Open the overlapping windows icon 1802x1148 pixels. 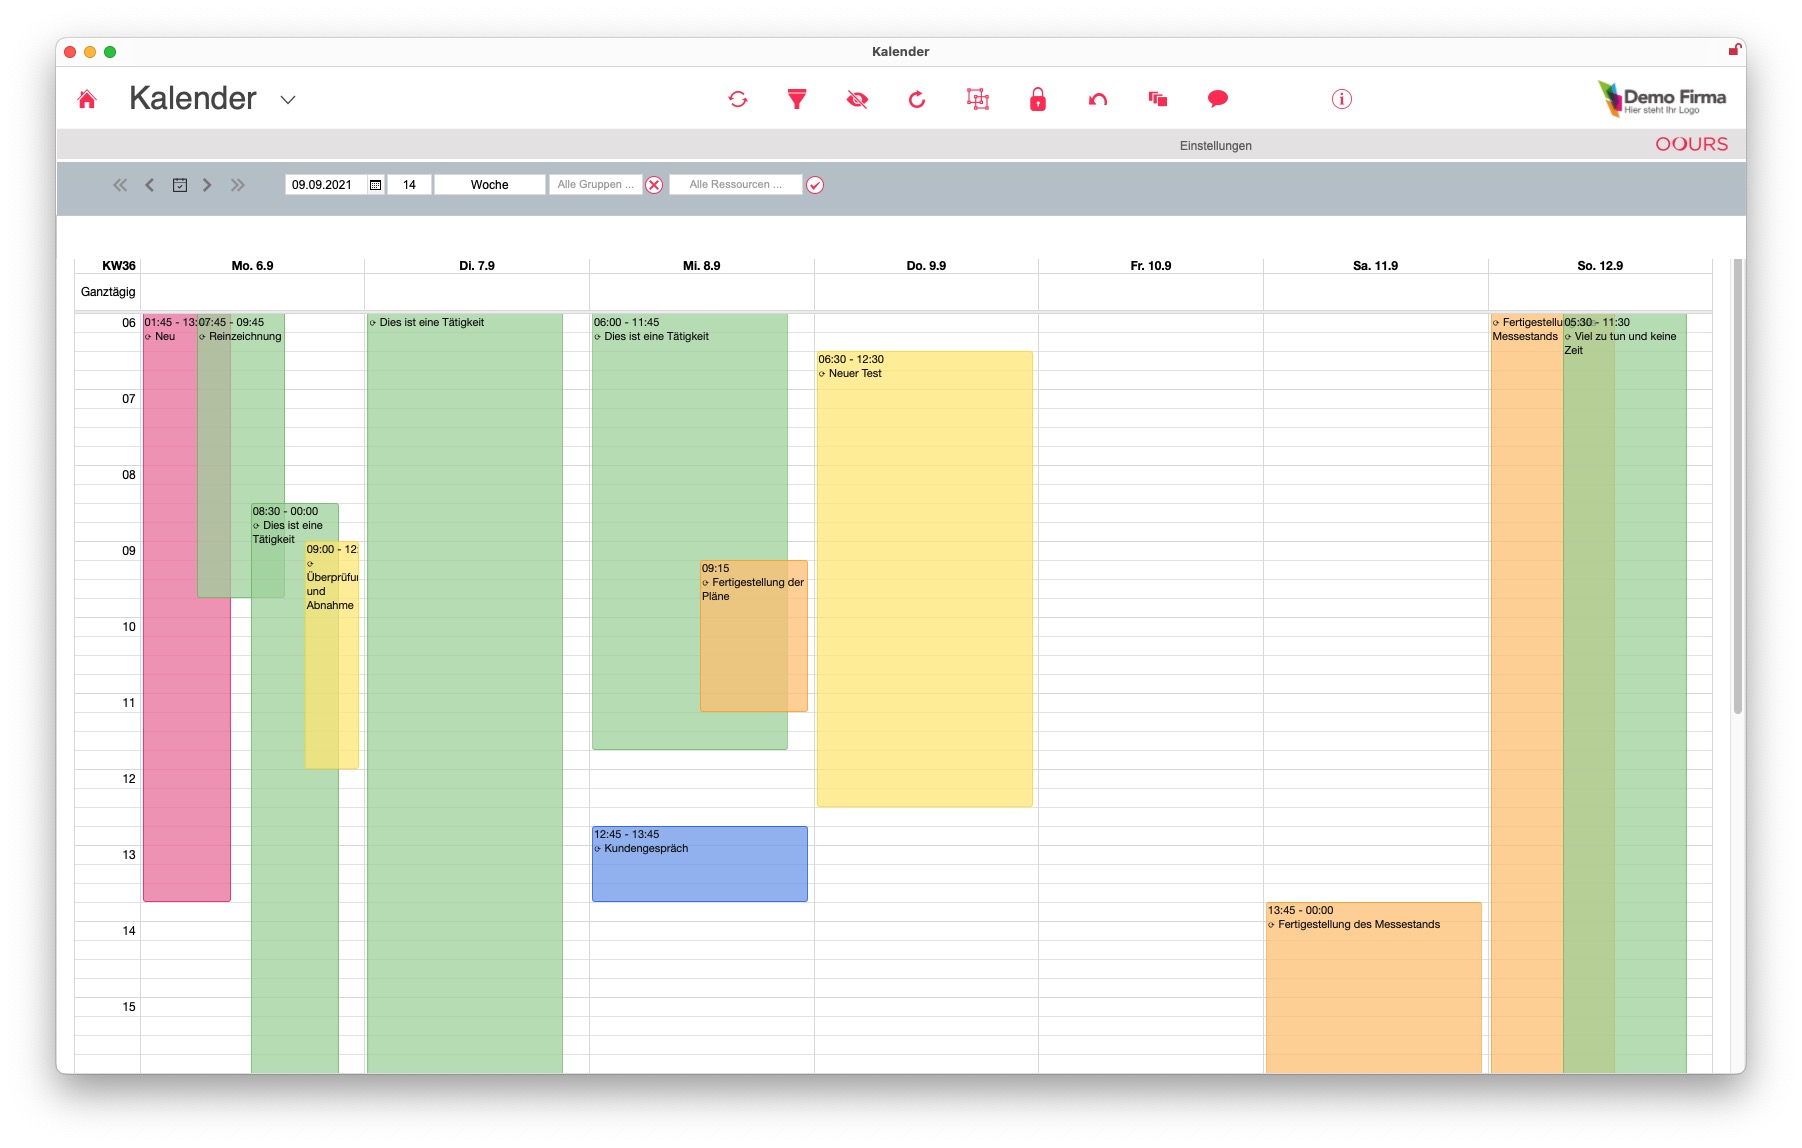tap(1158, 99)
